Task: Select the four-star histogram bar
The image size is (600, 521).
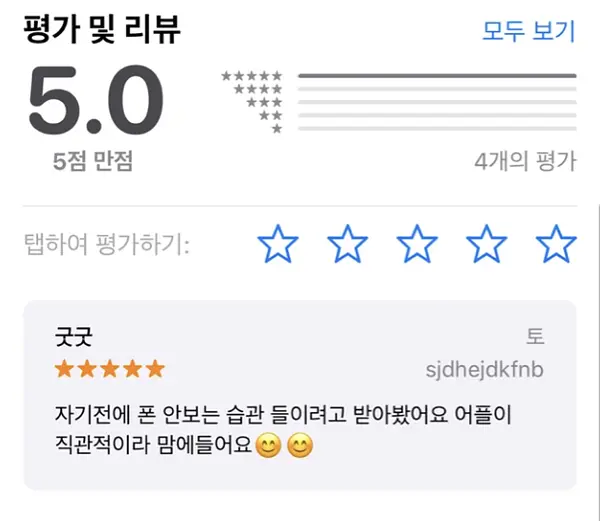Action: [x=437, y=89]
